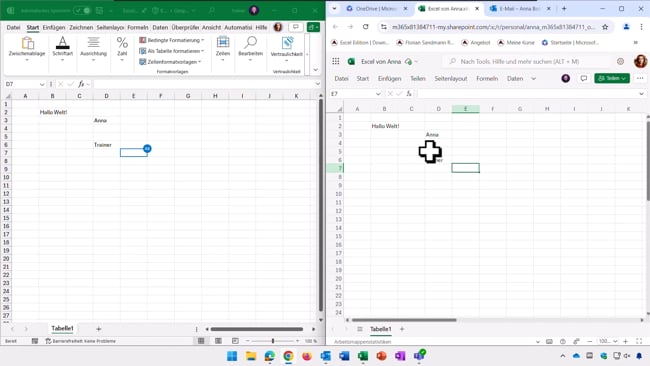The width and height of the screenshot is (650, 366).
Task: Switch to the Einfügen ribbon tab in desktop Excel
Action: (x=54, y=27)
